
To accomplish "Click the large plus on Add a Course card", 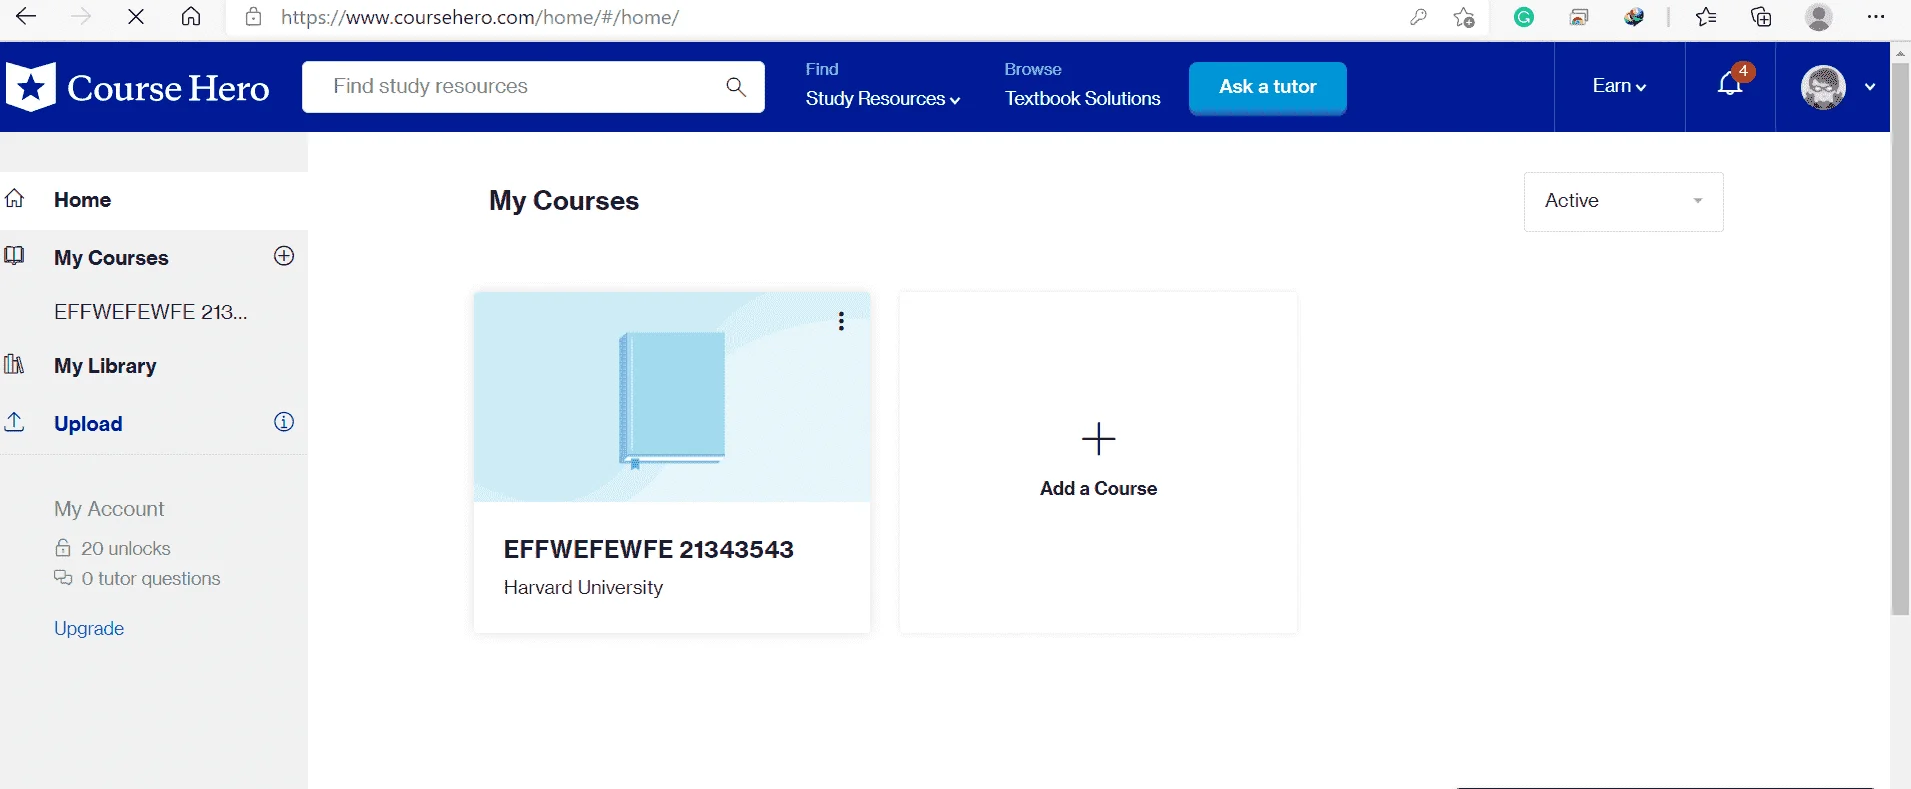I will [x=1098, y=438].
